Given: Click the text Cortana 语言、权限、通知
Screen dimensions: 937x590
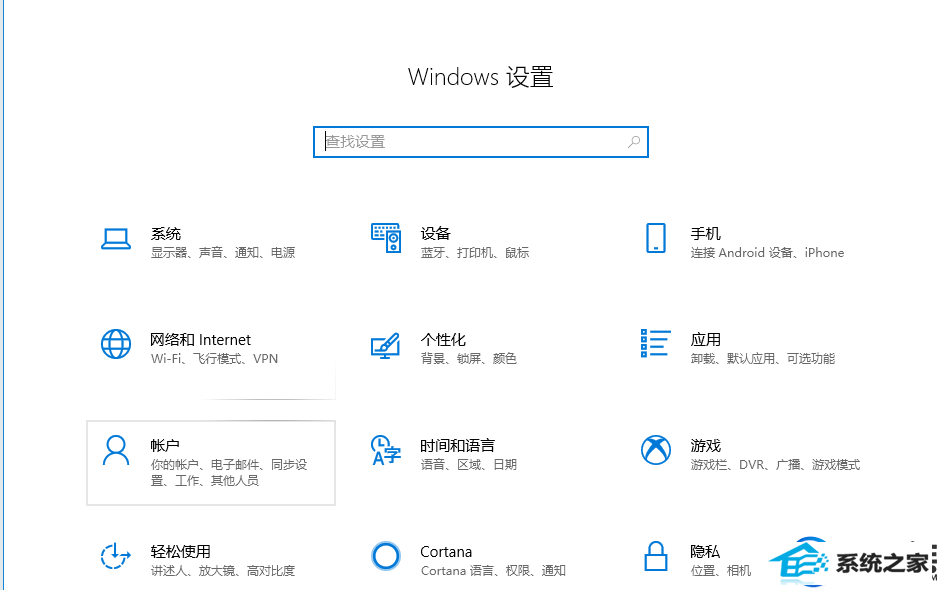Looking at the screenshot, I should pyautogui.click(x=493, y=571).
